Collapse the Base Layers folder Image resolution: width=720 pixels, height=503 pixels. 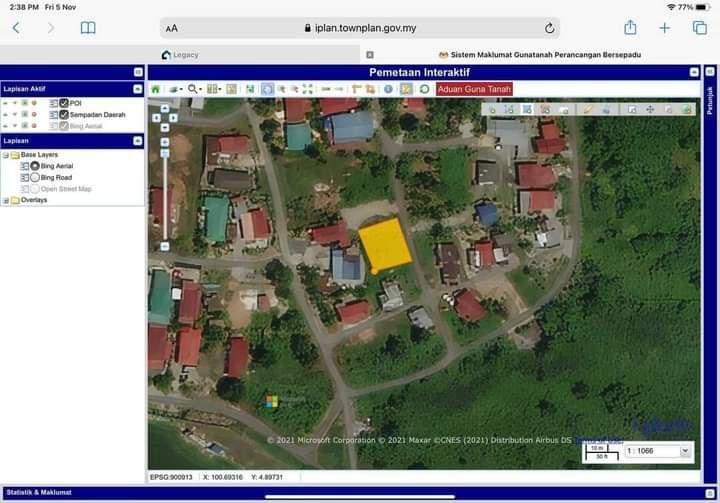point(5,155)
